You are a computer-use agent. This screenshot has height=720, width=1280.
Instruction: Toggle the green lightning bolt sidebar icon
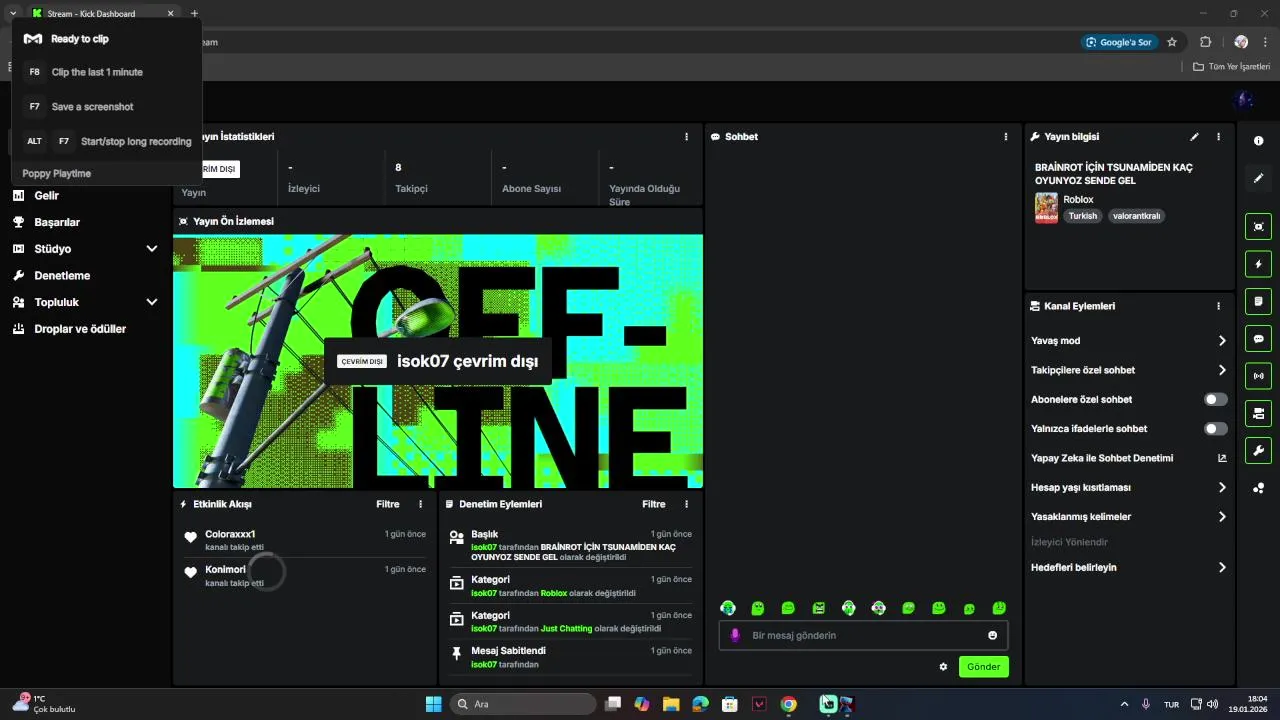(1258, 264)
